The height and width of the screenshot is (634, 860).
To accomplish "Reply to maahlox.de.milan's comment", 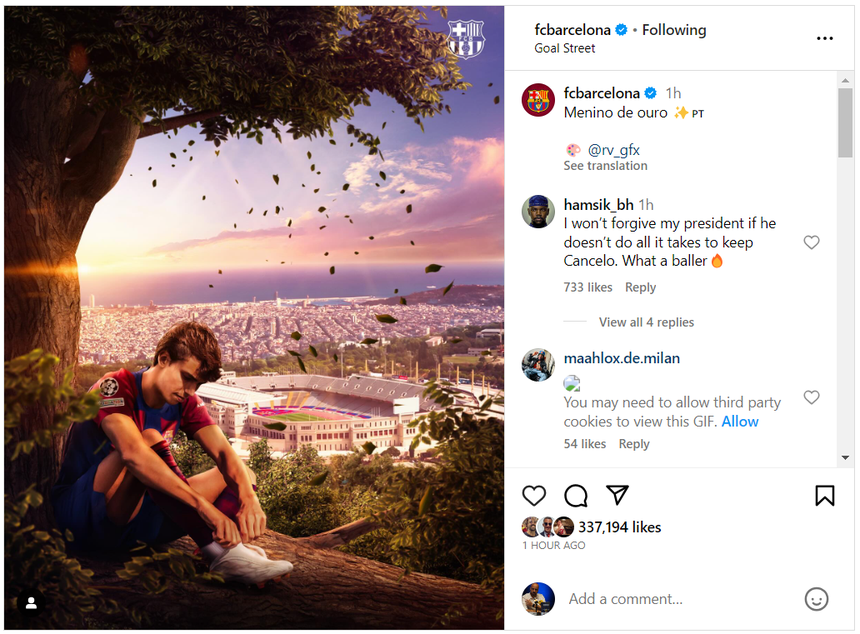I will [x=634, y=444].
